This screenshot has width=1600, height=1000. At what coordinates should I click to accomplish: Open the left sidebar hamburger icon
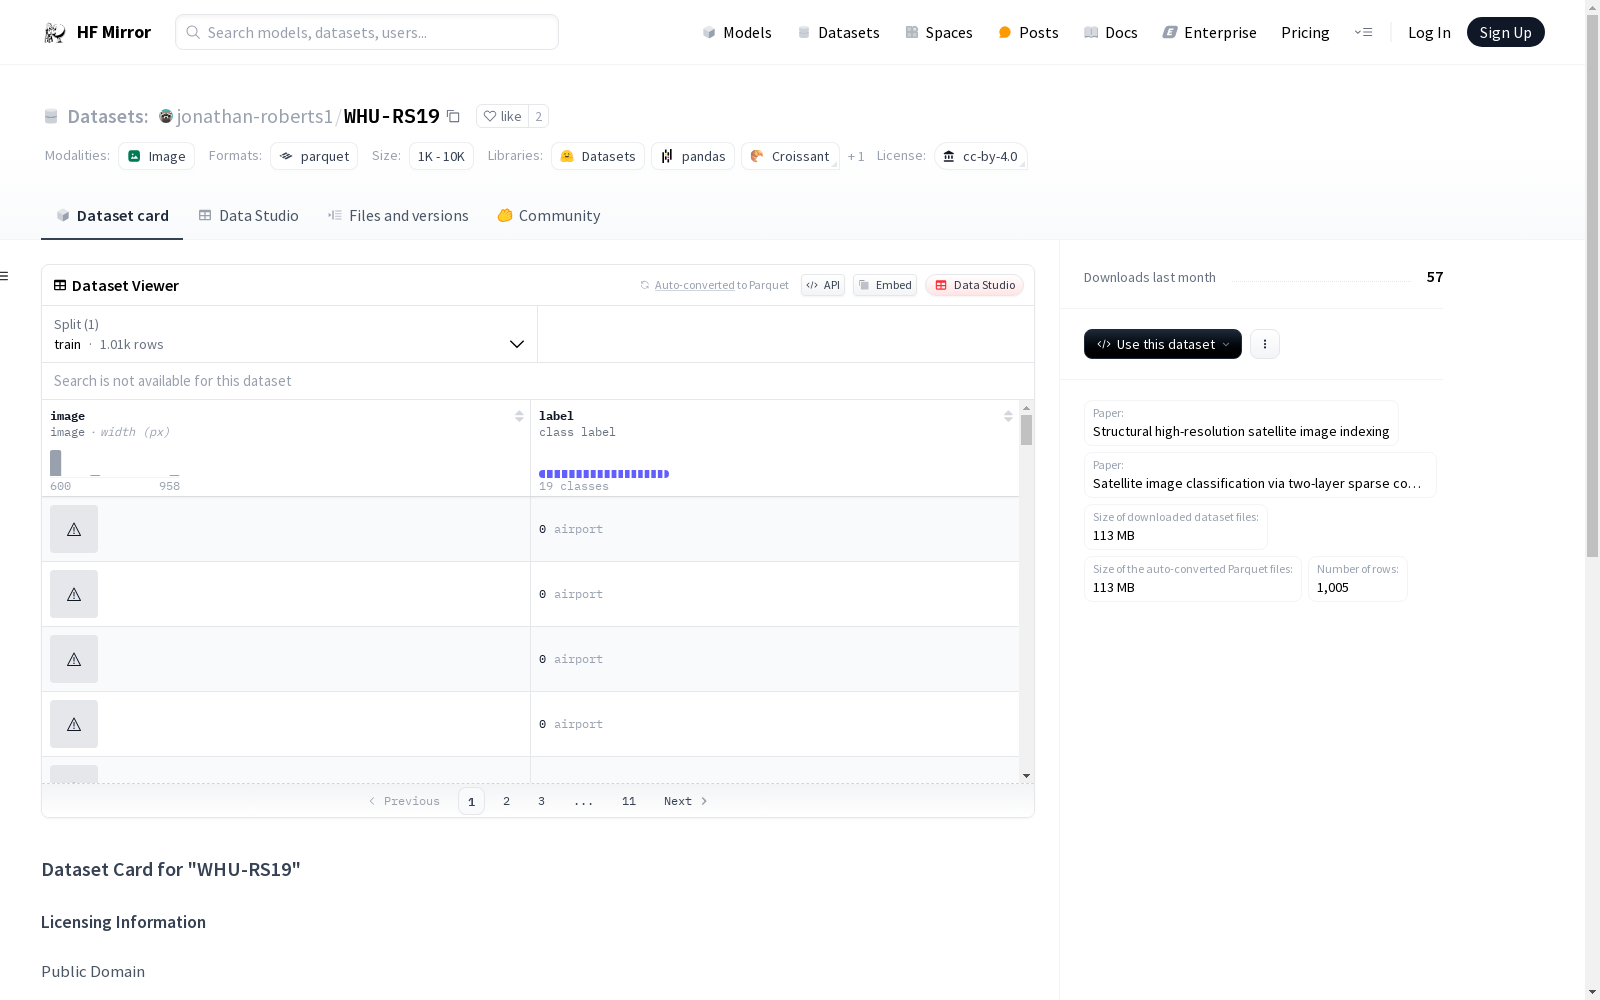tap(5, 276)
